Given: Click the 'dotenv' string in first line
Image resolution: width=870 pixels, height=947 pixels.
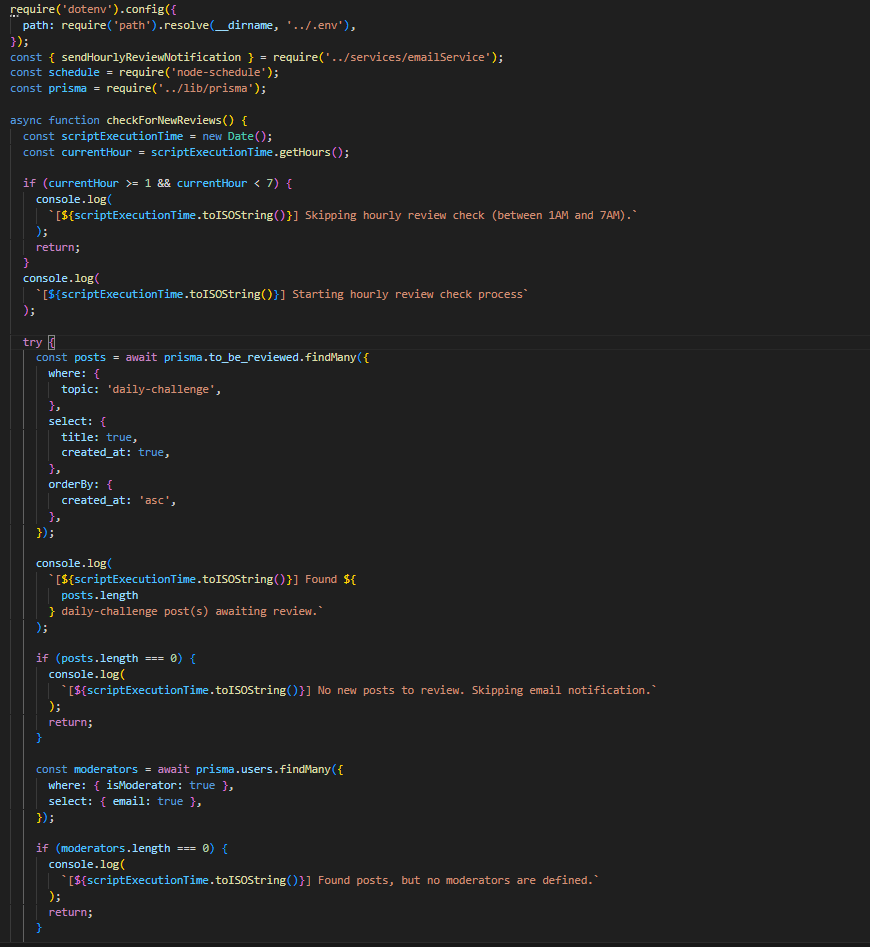Looking at the screenshot, I should click(81, 9).
